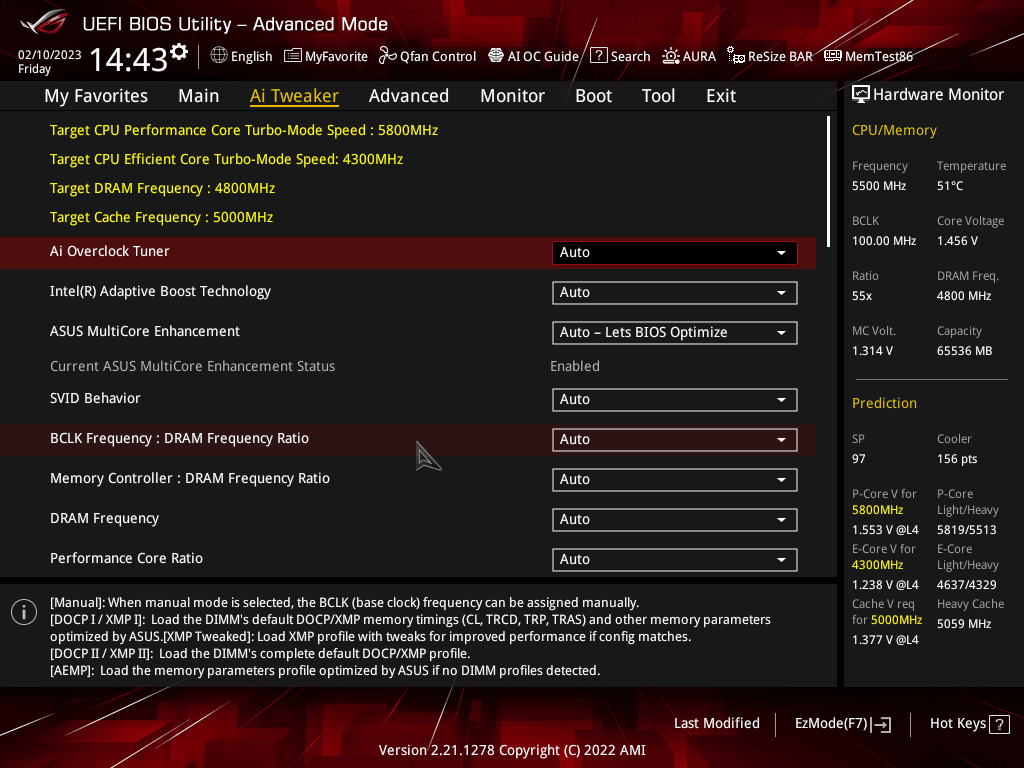Click the EzMode exit arrow icon
The height and width of the screenshot is (768, 1024).
point(881,724)
